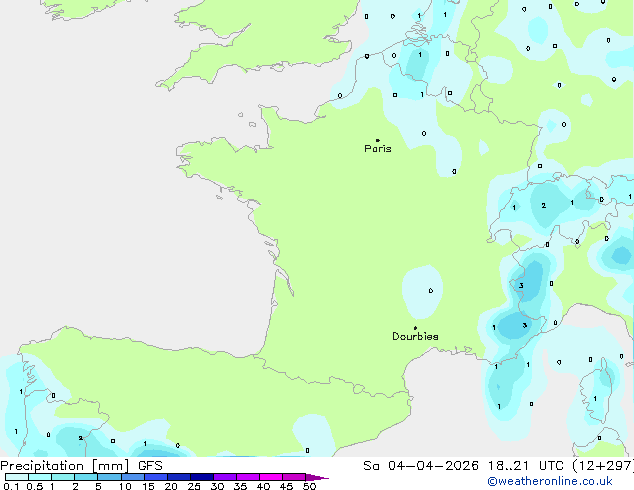634x490 pixels.
Task: Select the 5–10 mm legend color box
Action: (109, 477)
